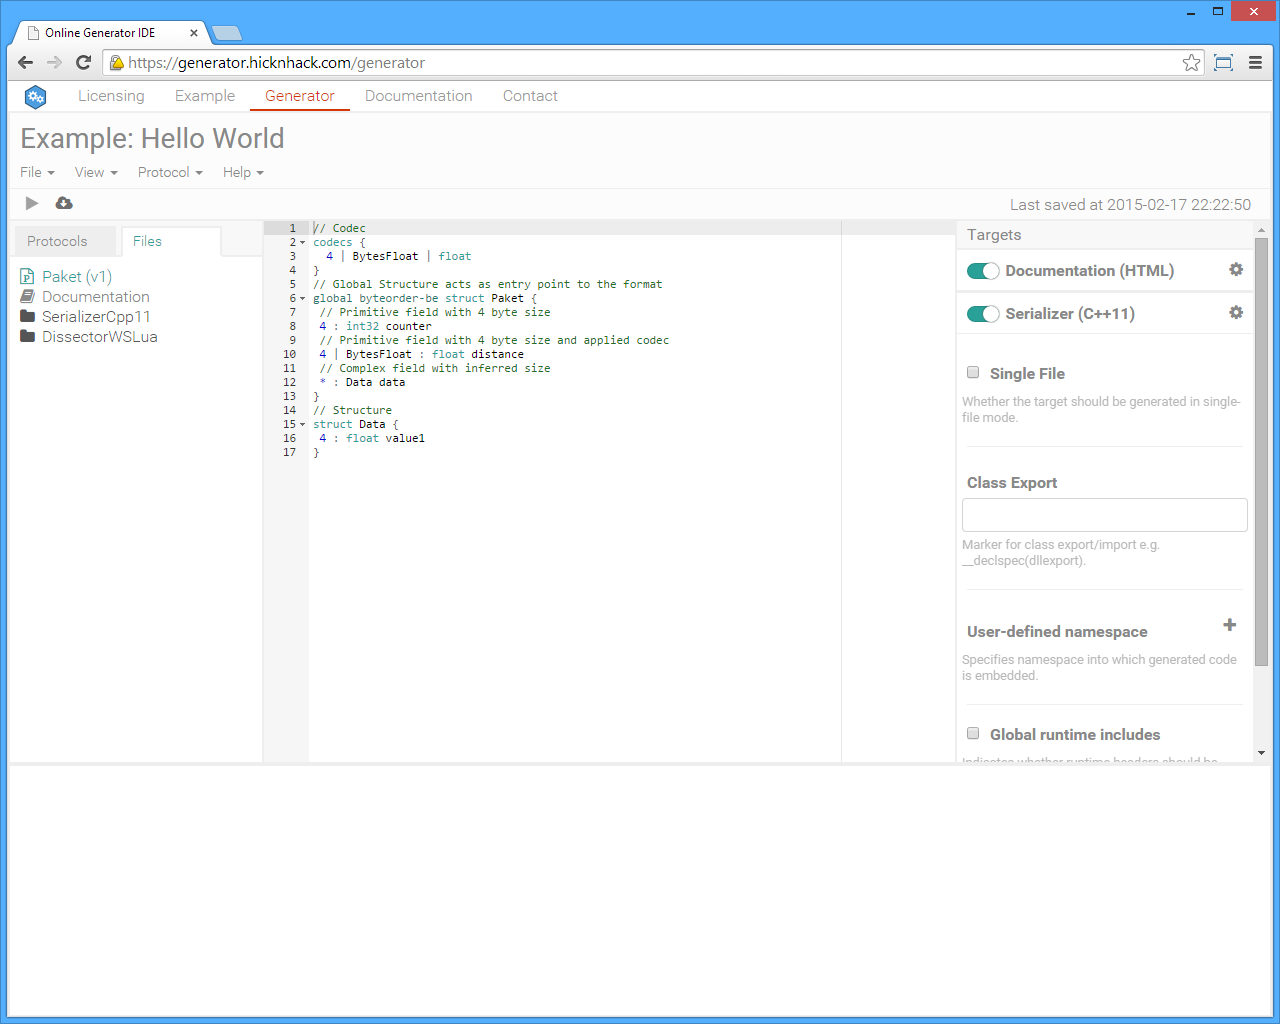Click the Class Export text field
The height and width of the screenshot is (1024, 1280).
pyautogui.click(x=1104, y=515)
